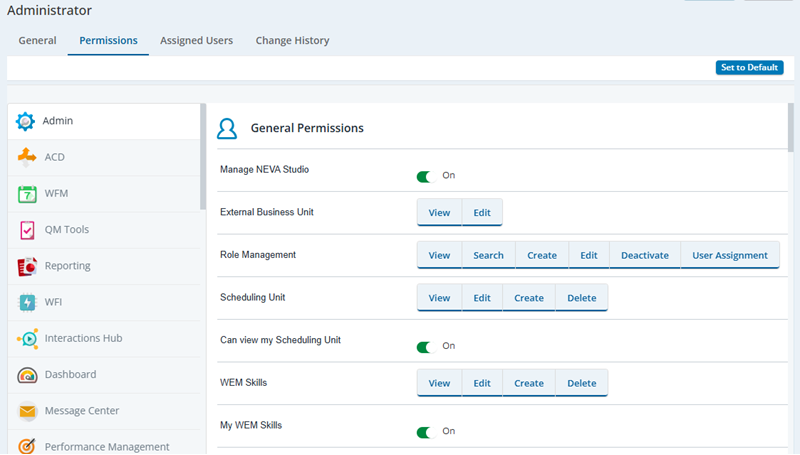Image resolution: width=800 pixels, height=455 pixels.
Task: Toggle Manage NEVA Studio switch off
Action: [425, 176]
